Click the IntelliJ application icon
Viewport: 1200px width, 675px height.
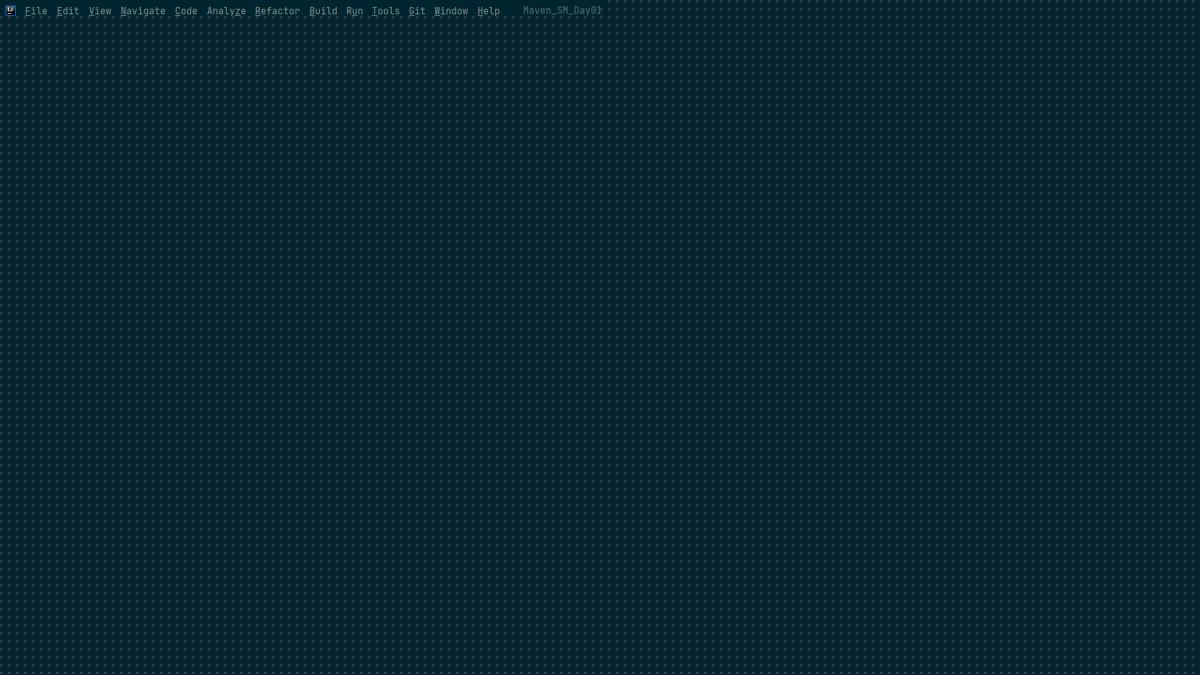(10, 11)
